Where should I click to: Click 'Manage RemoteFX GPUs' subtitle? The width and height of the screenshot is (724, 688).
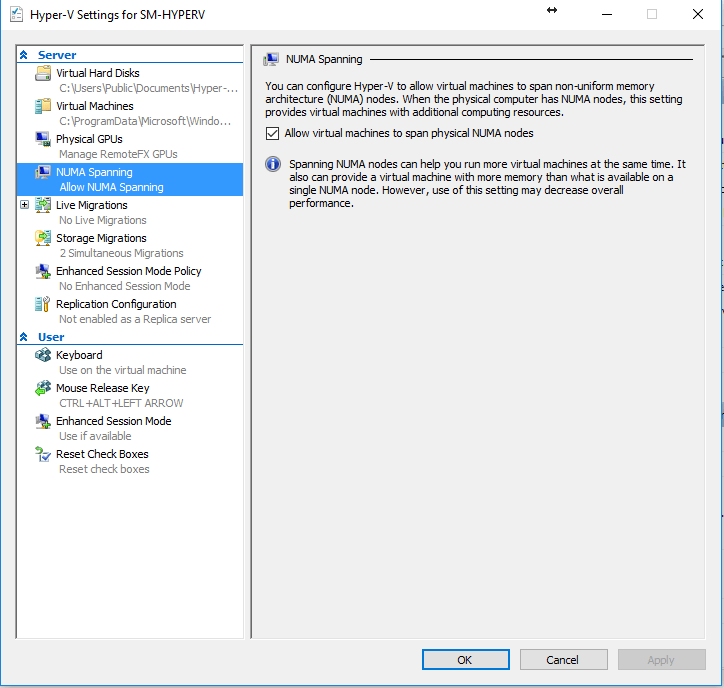[x=118, y=154]
